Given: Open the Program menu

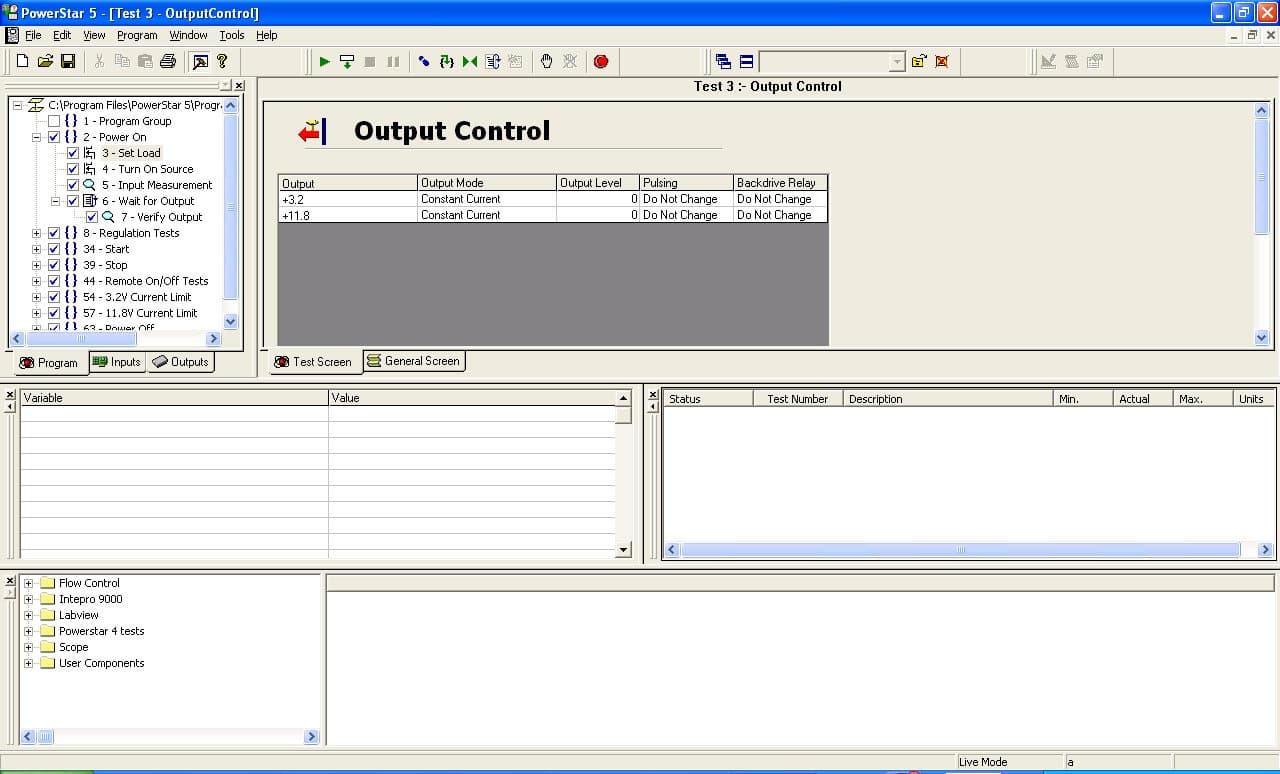Looking at the screenshot, I should tap(137, 35).
